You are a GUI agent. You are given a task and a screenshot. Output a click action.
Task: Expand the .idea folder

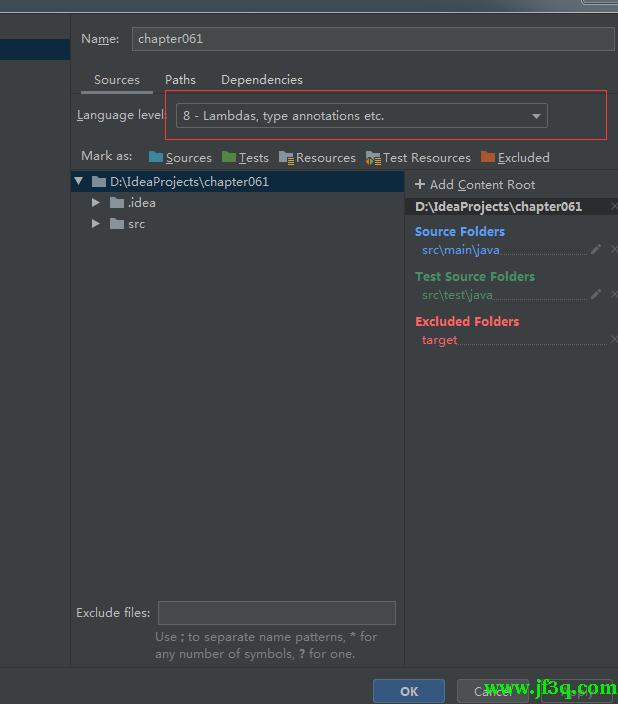[96, 202]
